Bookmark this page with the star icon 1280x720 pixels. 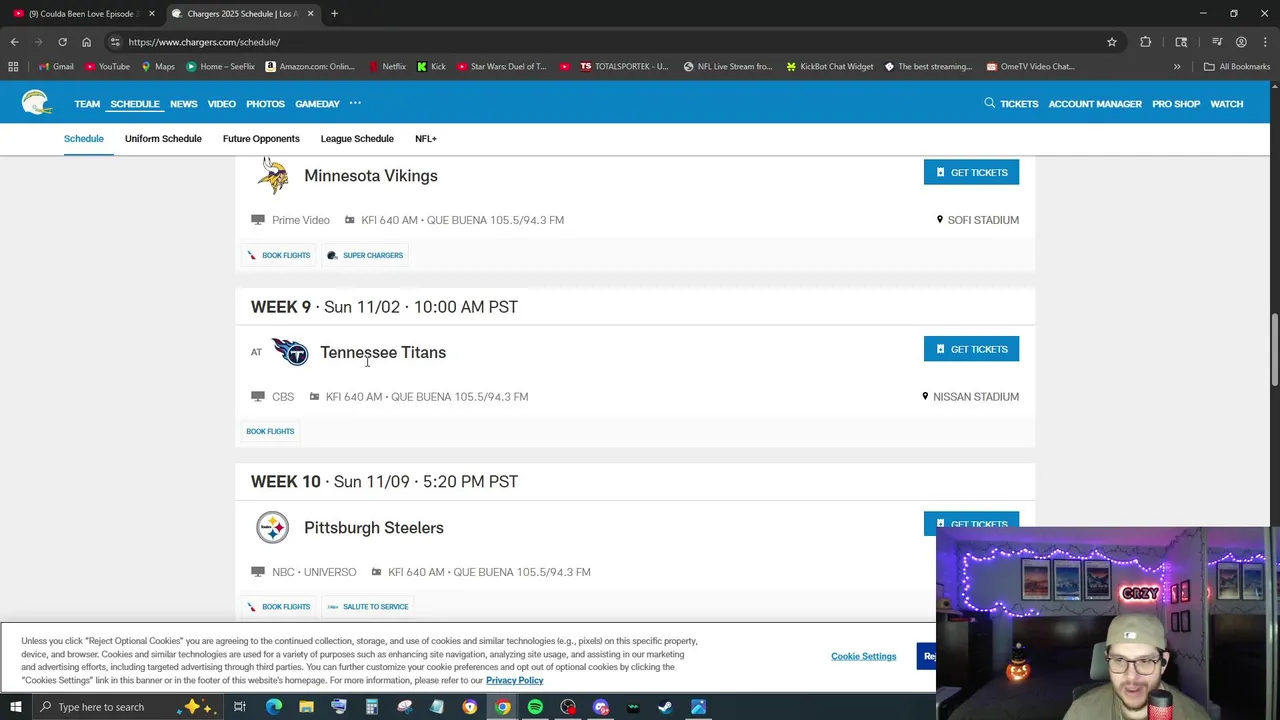point(1111,42)
